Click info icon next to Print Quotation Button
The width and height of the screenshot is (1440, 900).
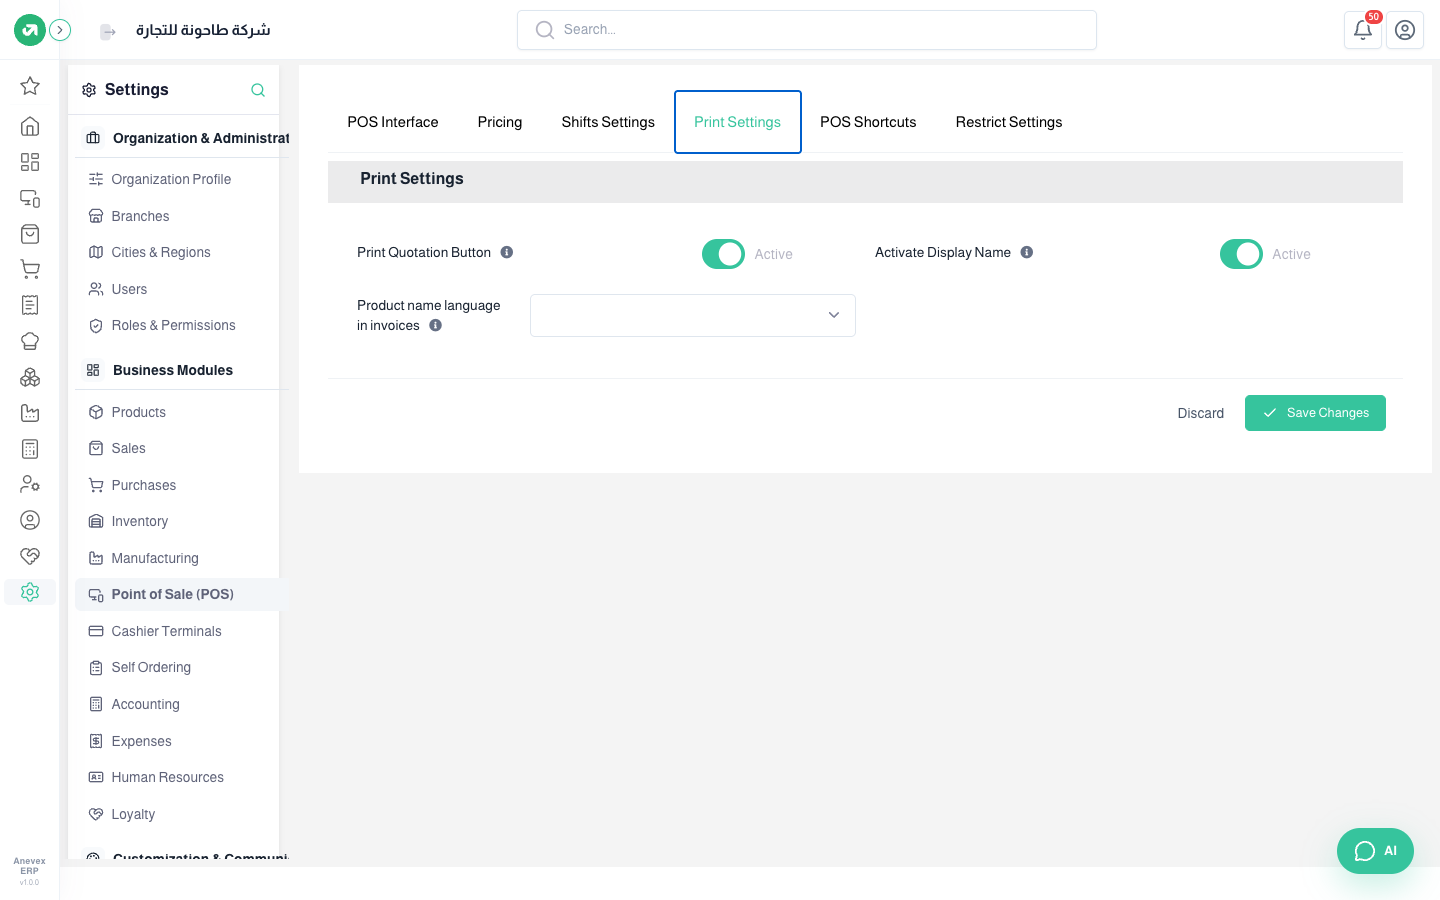[507, 252]
